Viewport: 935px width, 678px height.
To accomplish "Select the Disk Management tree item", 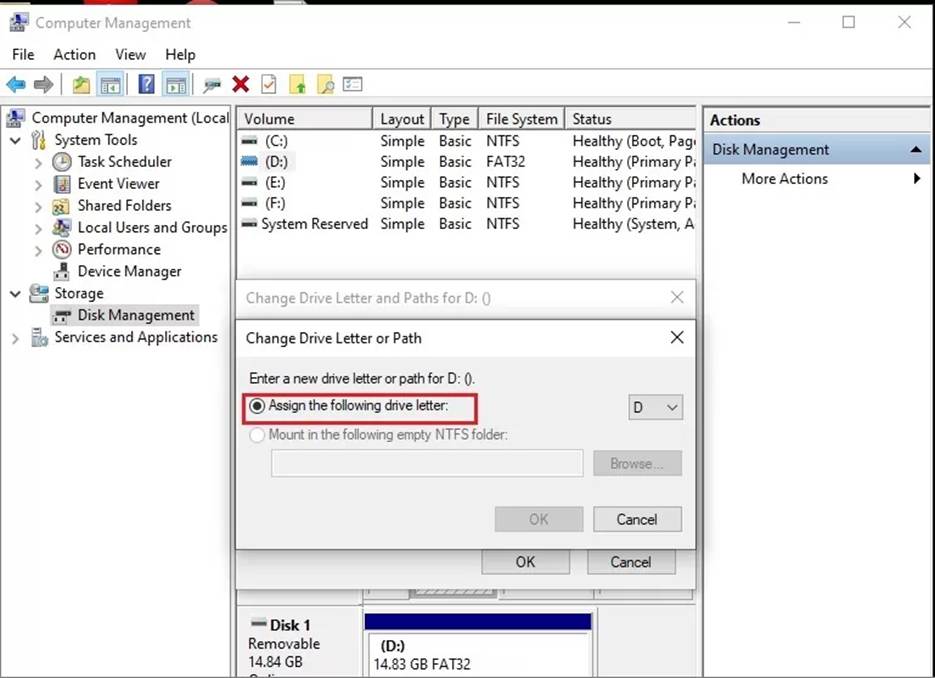I will coord(136,315).
